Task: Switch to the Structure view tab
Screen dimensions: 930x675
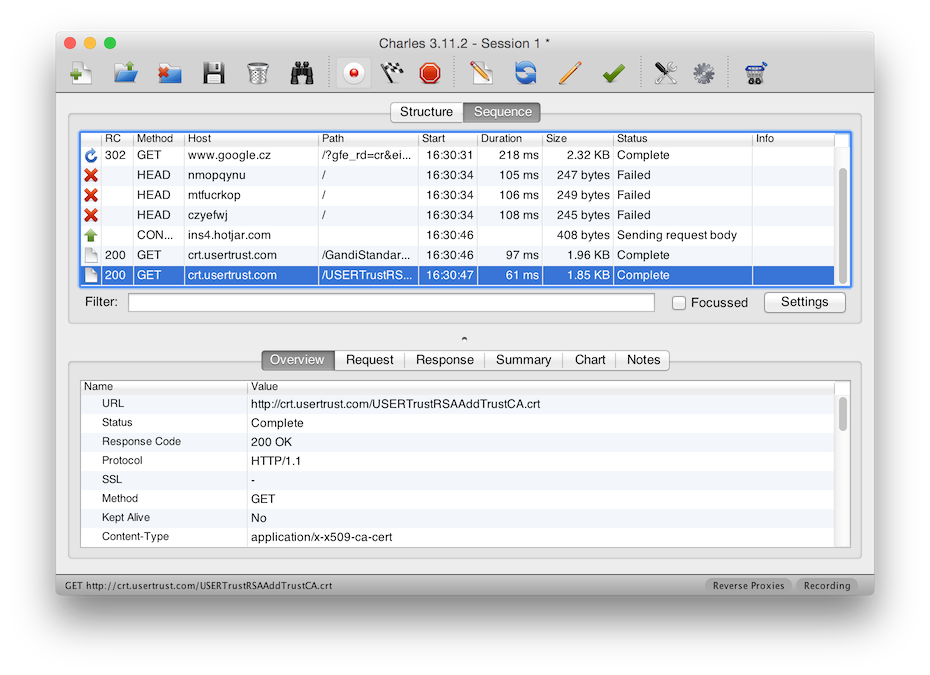Action: (426, 112)
